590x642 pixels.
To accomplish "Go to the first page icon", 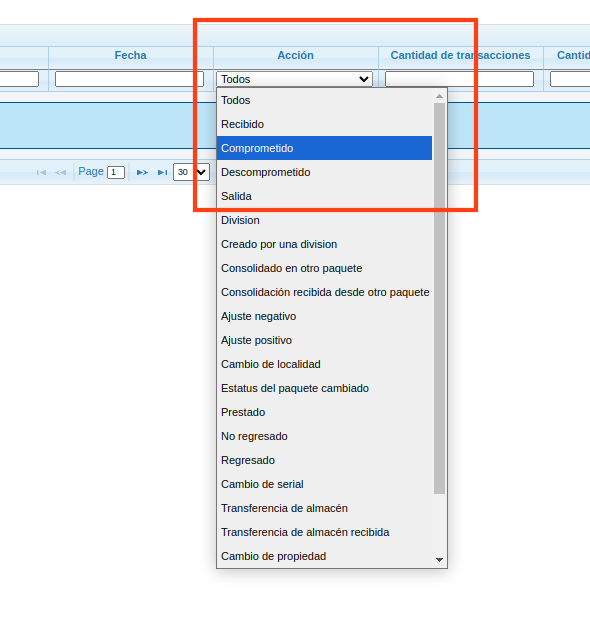I will [41, 172].
